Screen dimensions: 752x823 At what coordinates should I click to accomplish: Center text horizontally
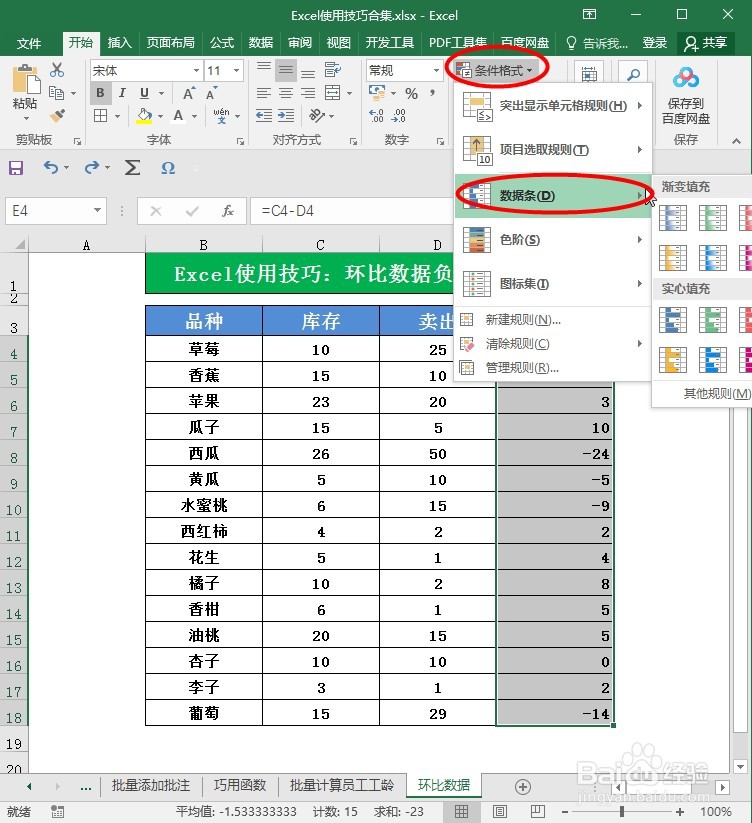pos(285,93)
